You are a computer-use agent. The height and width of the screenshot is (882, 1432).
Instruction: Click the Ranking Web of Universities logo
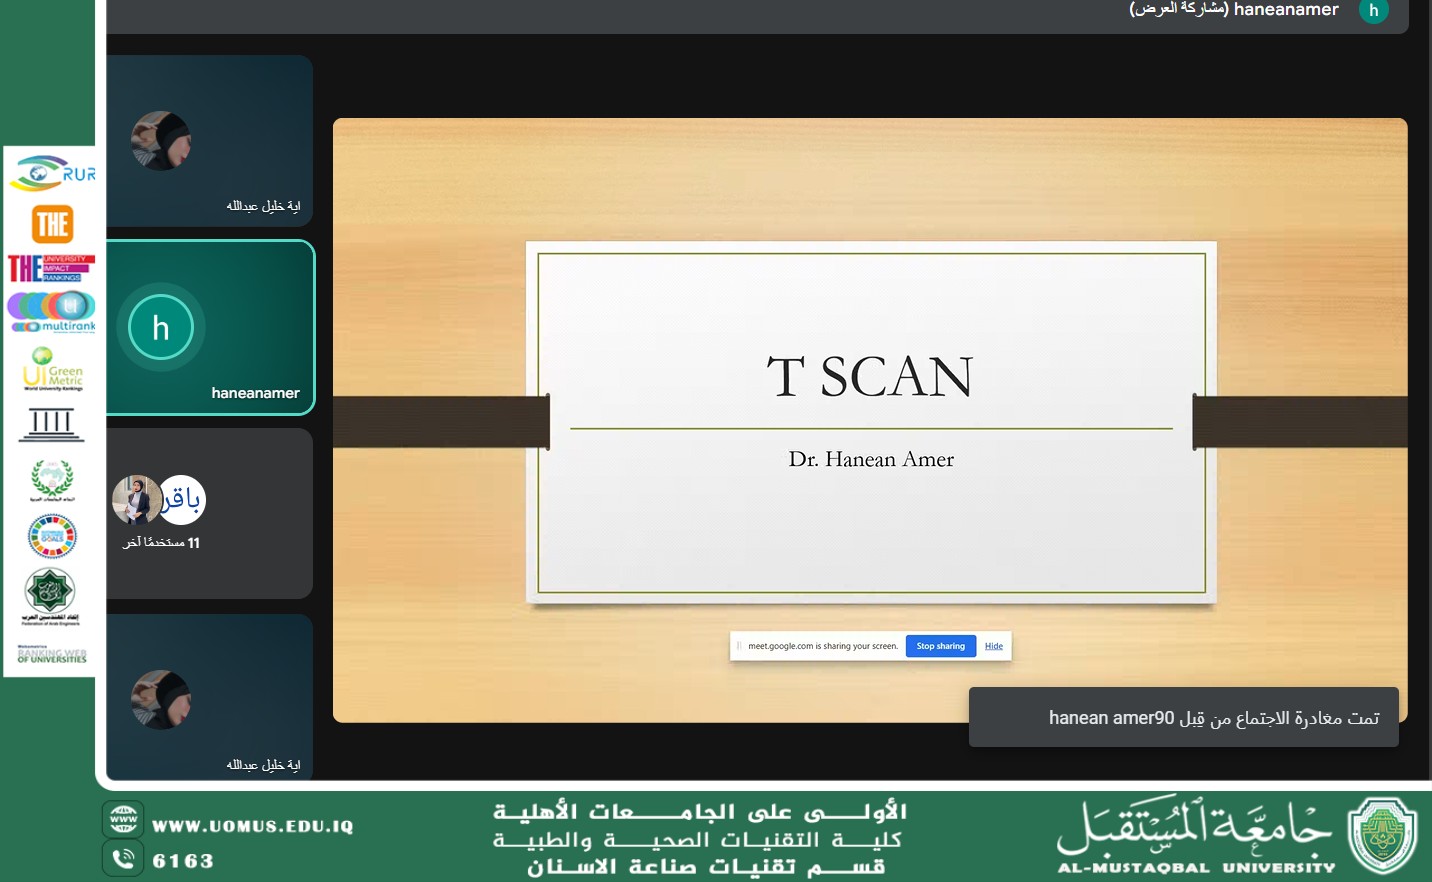pos(52,654)
